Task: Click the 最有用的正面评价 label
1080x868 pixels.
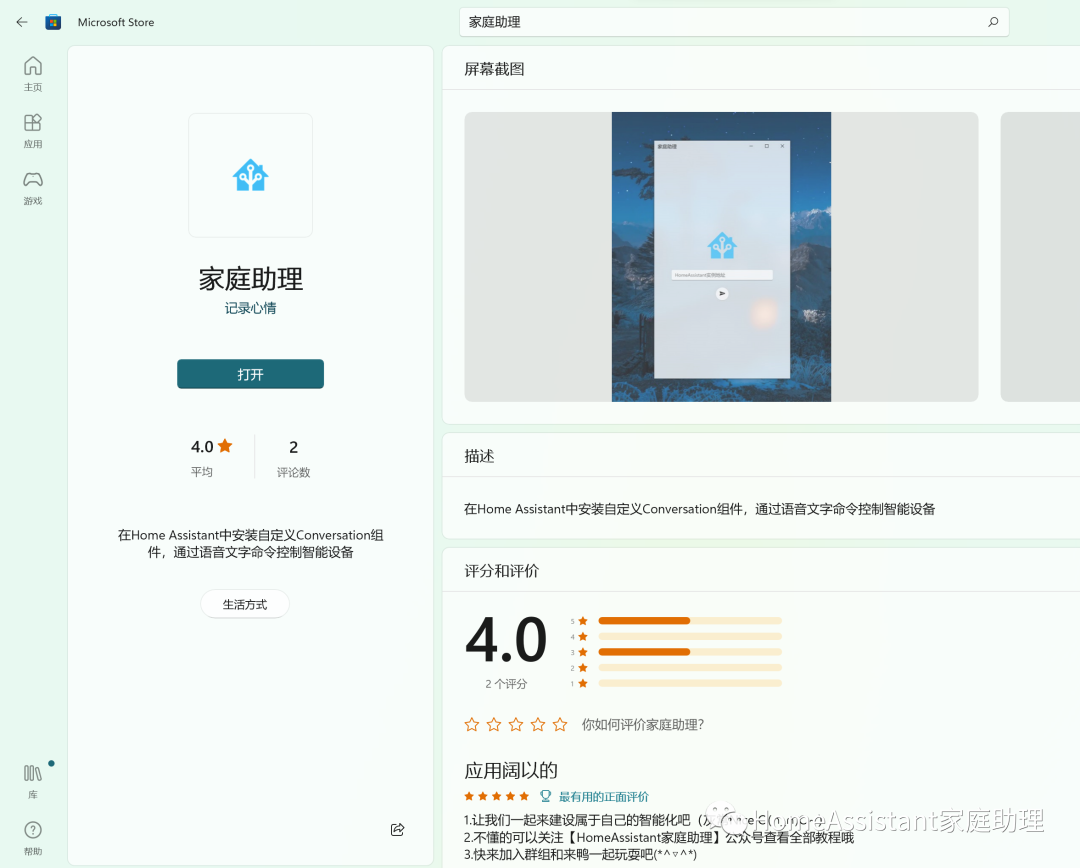Action: [x=603, y=796]
